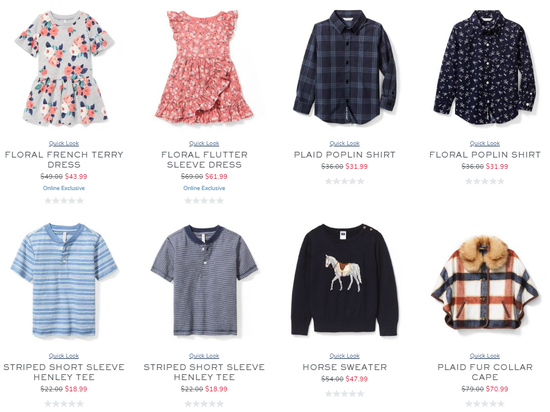Viewport: 550px width, 412px height.
Task: Open the Horse Sweater title link
Action: 344,367
